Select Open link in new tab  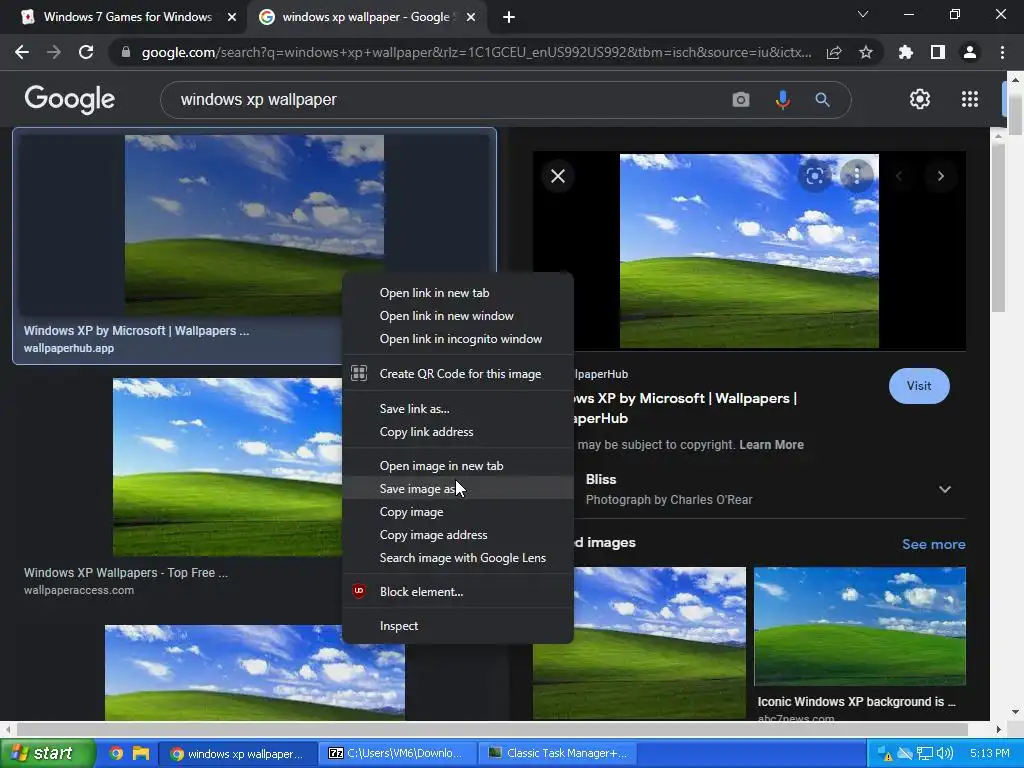pos(458,293)
